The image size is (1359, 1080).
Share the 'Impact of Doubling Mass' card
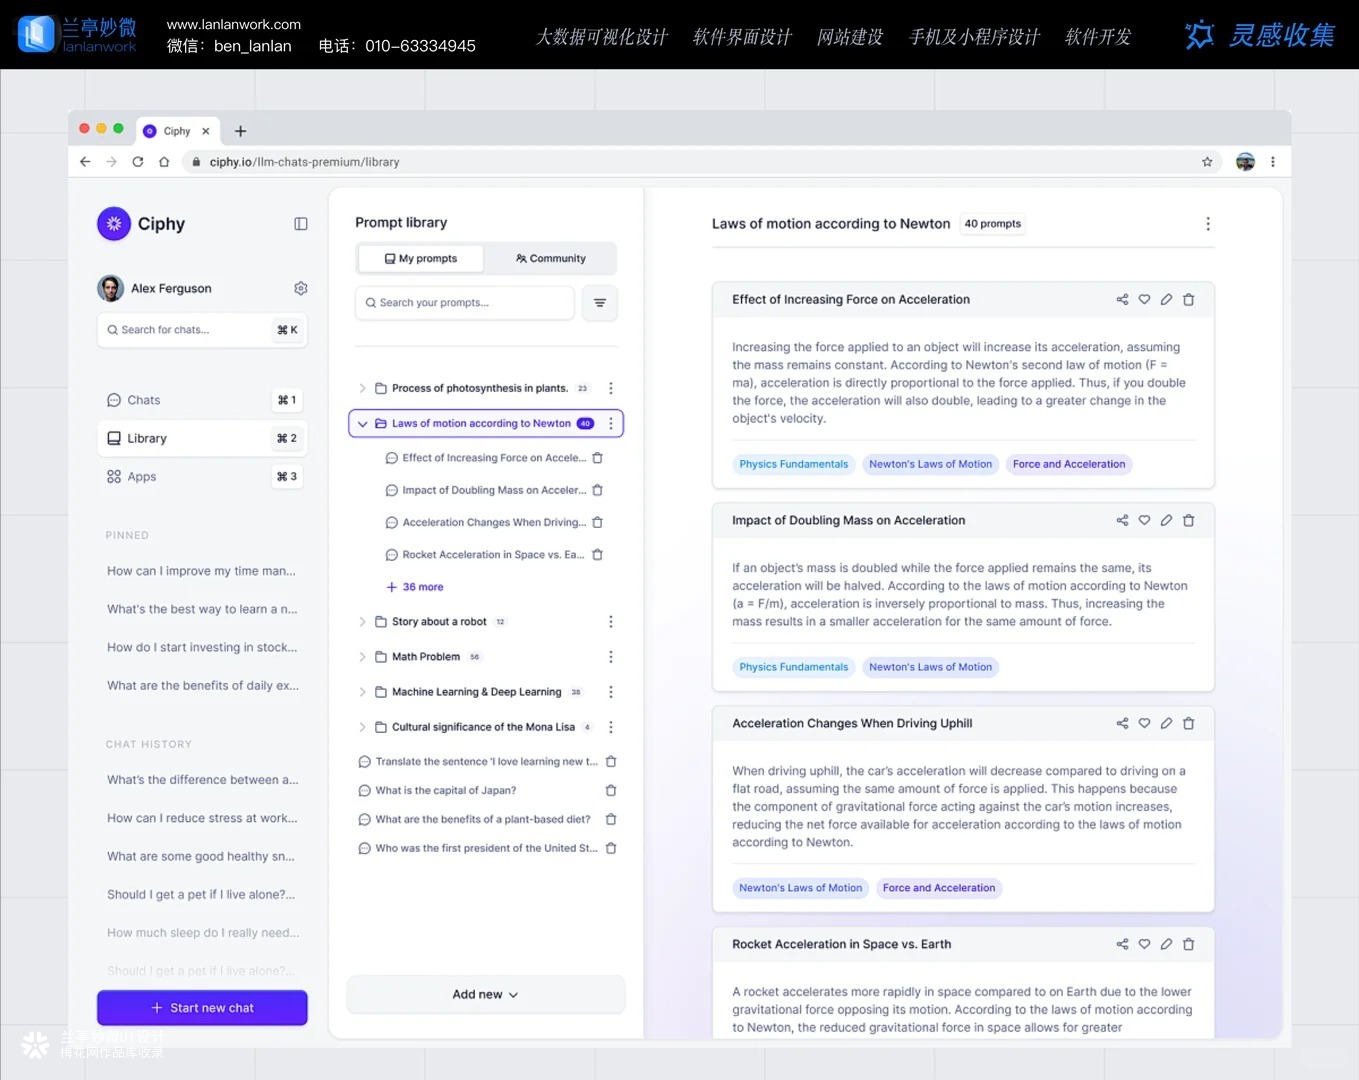(x=1122, y=520)
